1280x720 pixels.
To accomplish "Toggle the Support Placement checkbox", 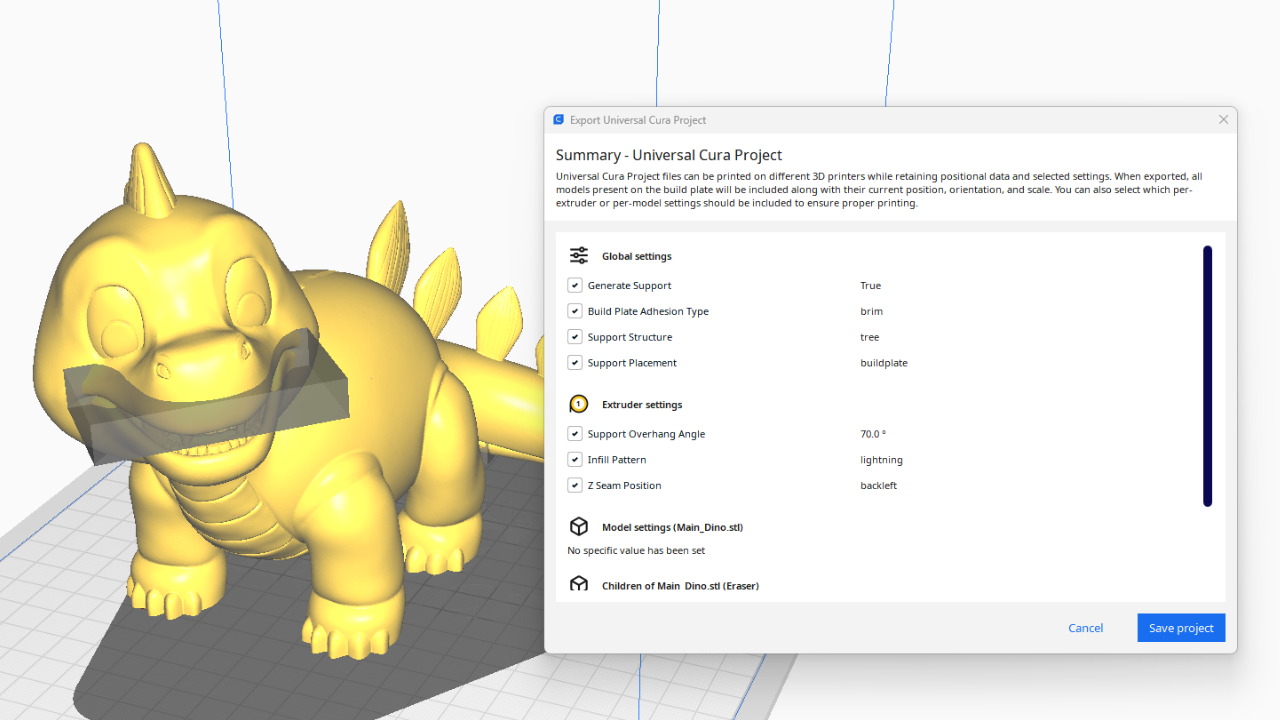I will click(x=575, y=363).
